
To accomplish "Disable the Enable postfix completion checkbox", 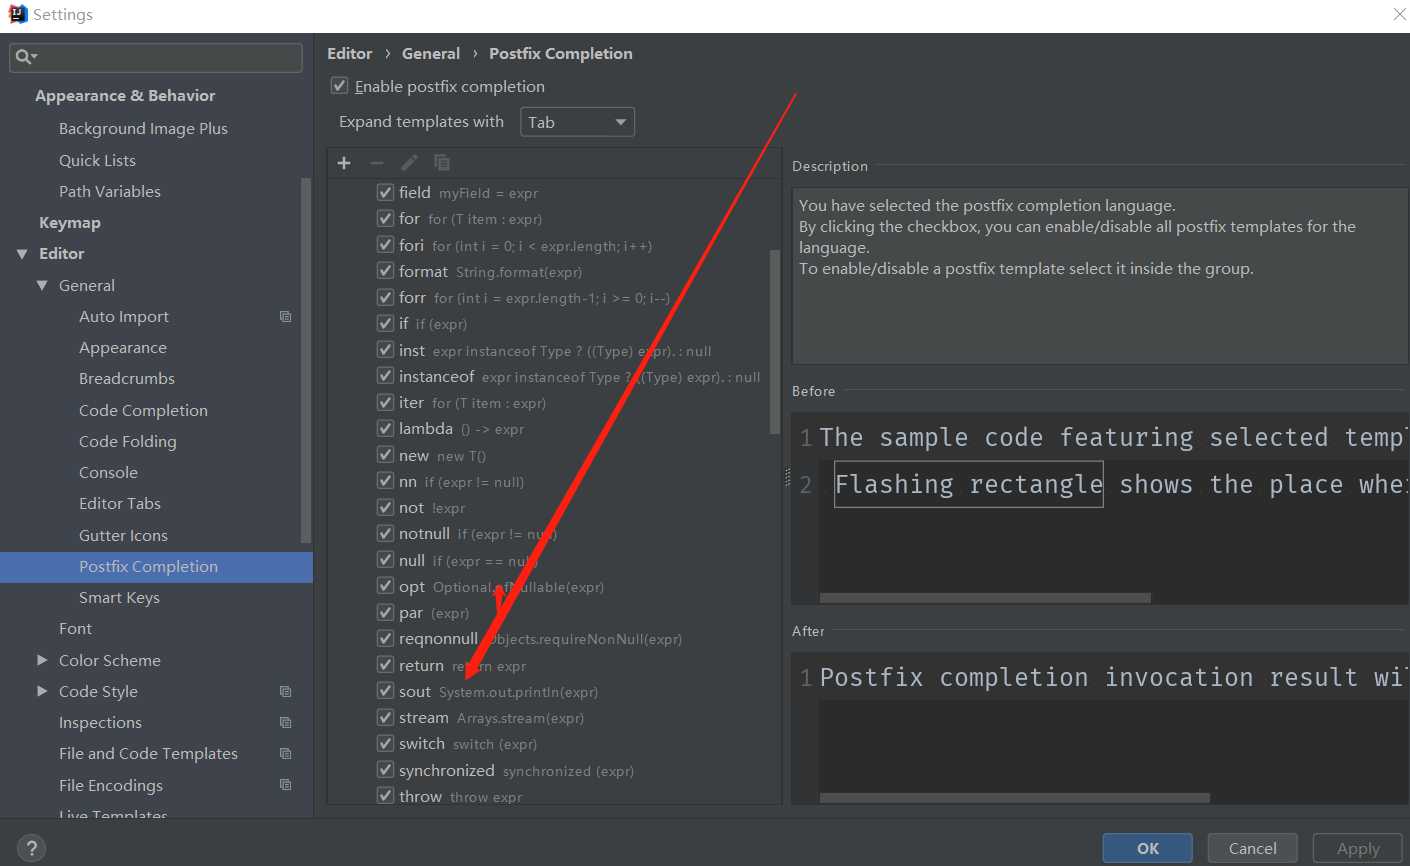I will (340, 86).
